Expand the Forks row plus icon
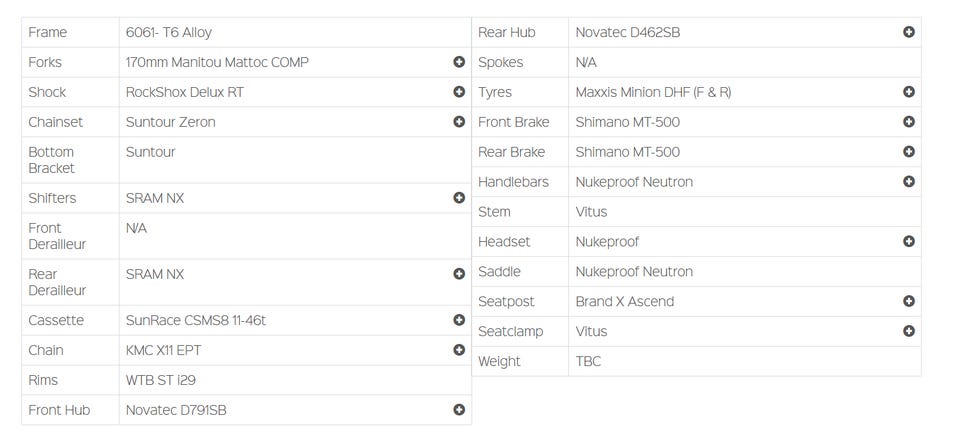 coord(459,62)
